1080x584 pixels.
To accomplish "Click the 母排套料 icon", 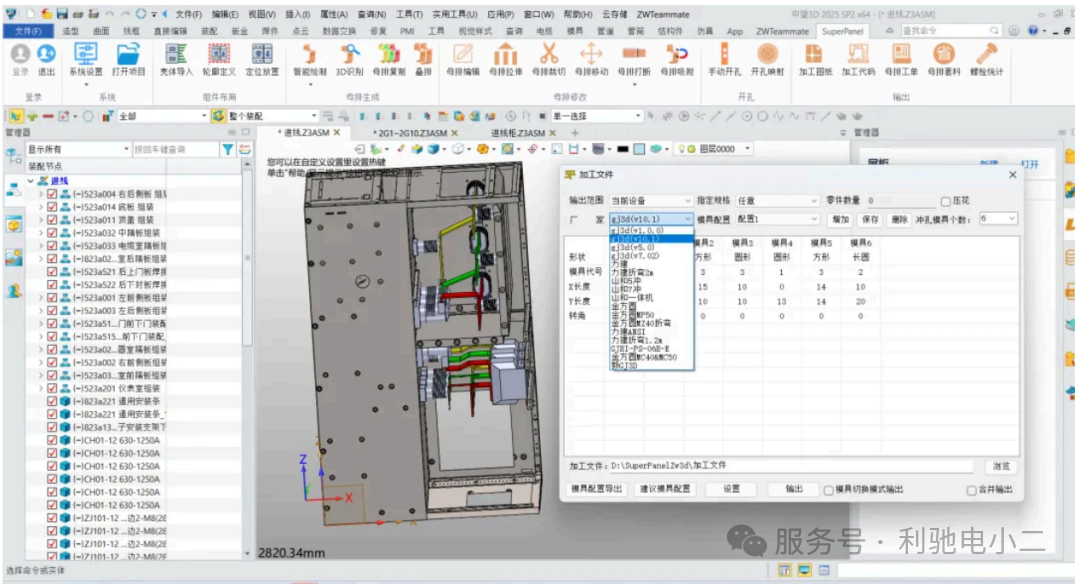I will (x=944, y=60).
